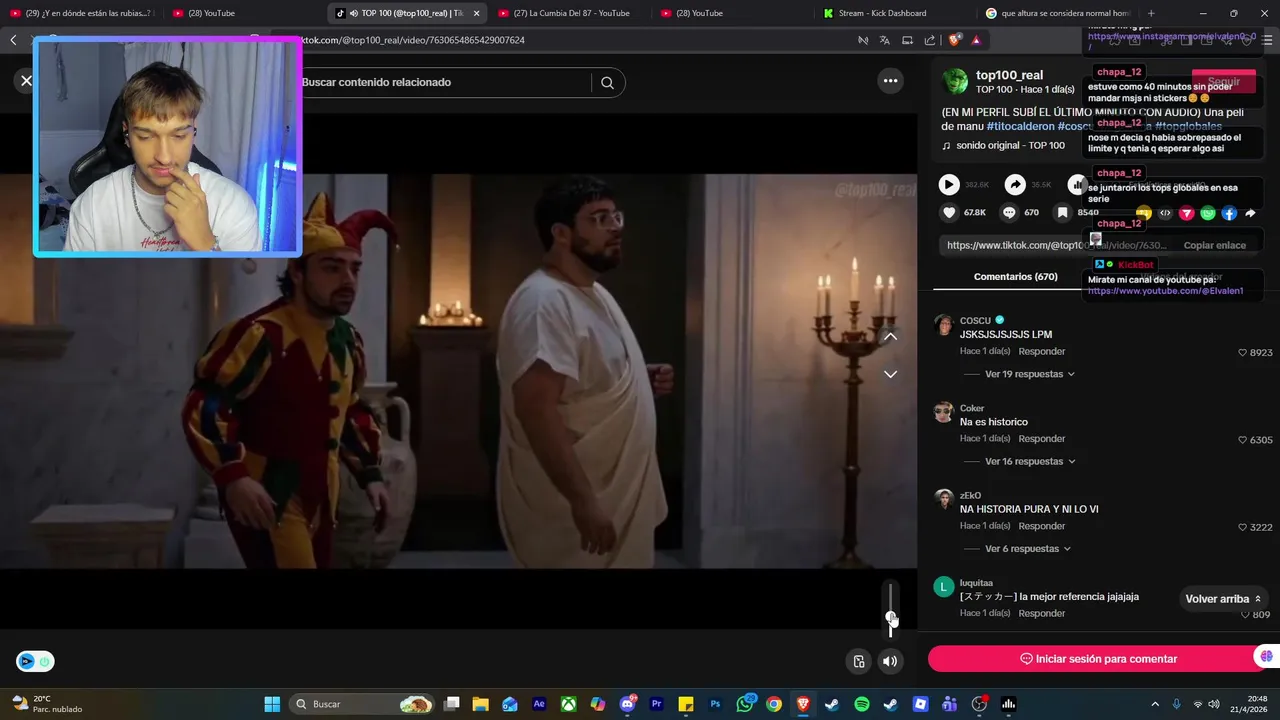Like COSCU's comment heart showing 8923
Screen dimensions: 1280x720
1243,352
